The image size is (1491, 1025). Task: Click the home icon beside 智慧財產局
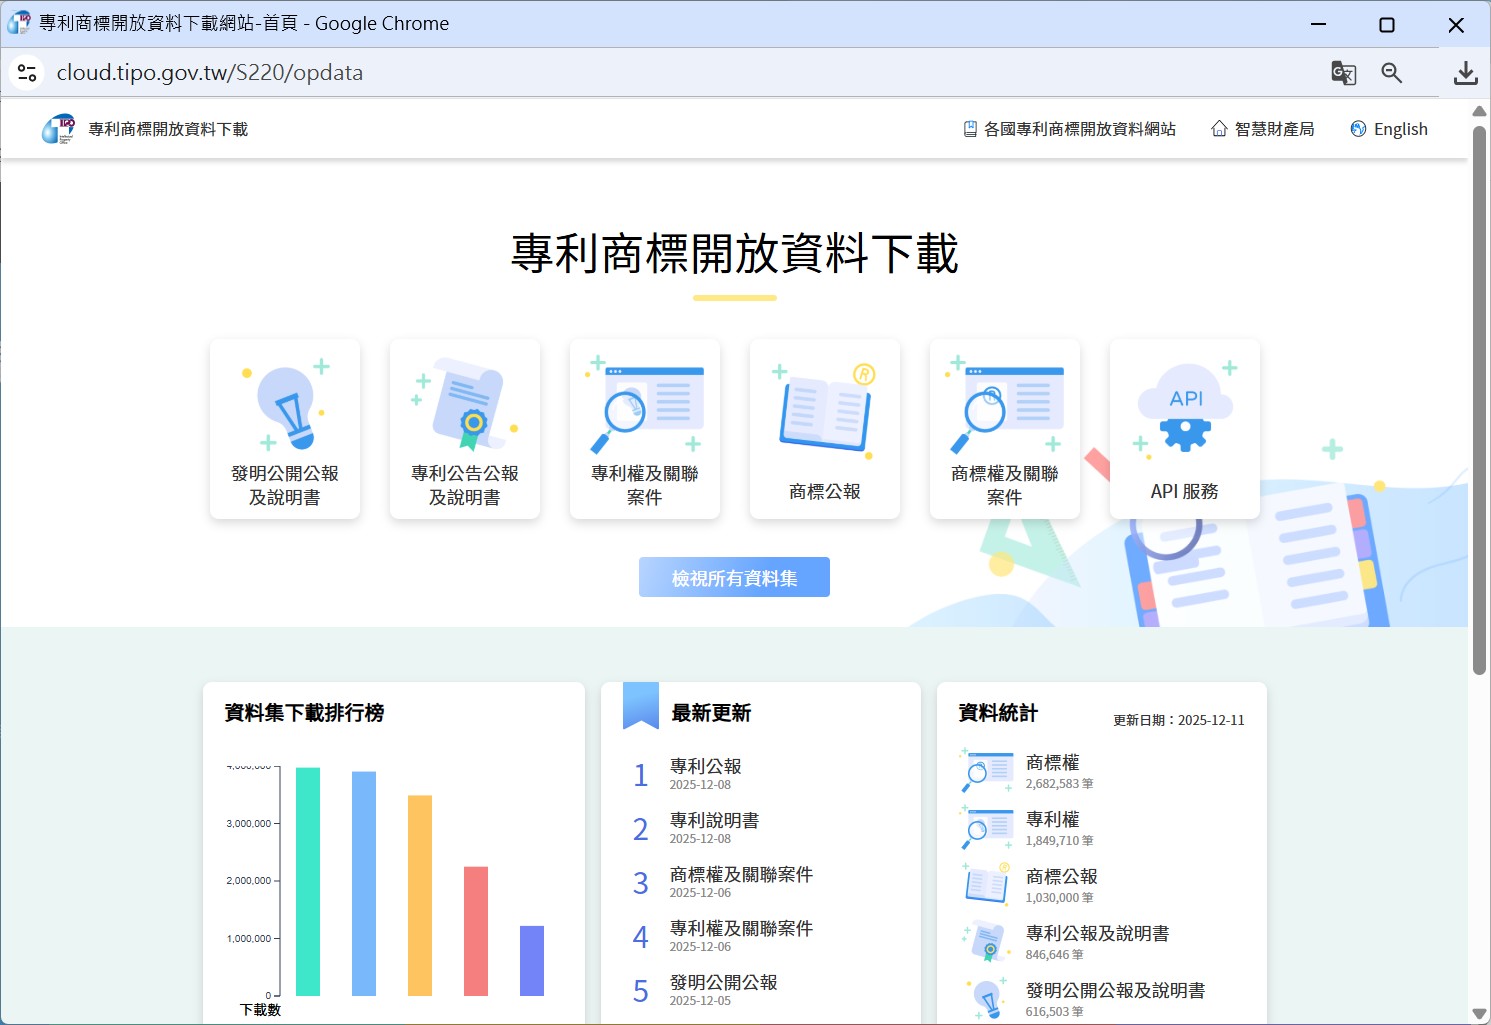[1218, 128]
